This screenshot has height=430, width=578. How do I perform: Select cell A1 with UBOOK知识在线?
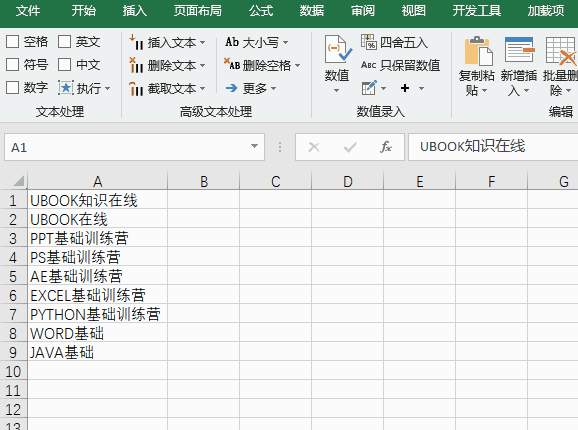coord(97,200)
